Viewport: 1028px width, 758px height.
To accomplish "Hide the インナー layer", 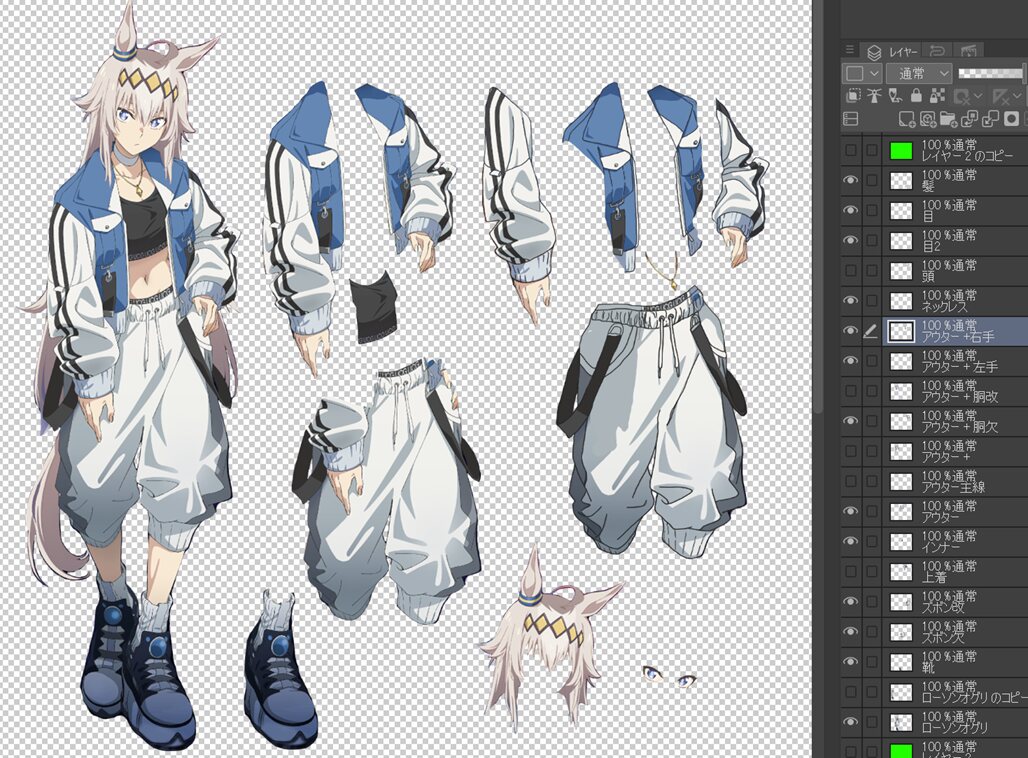I will coord(850,542).
